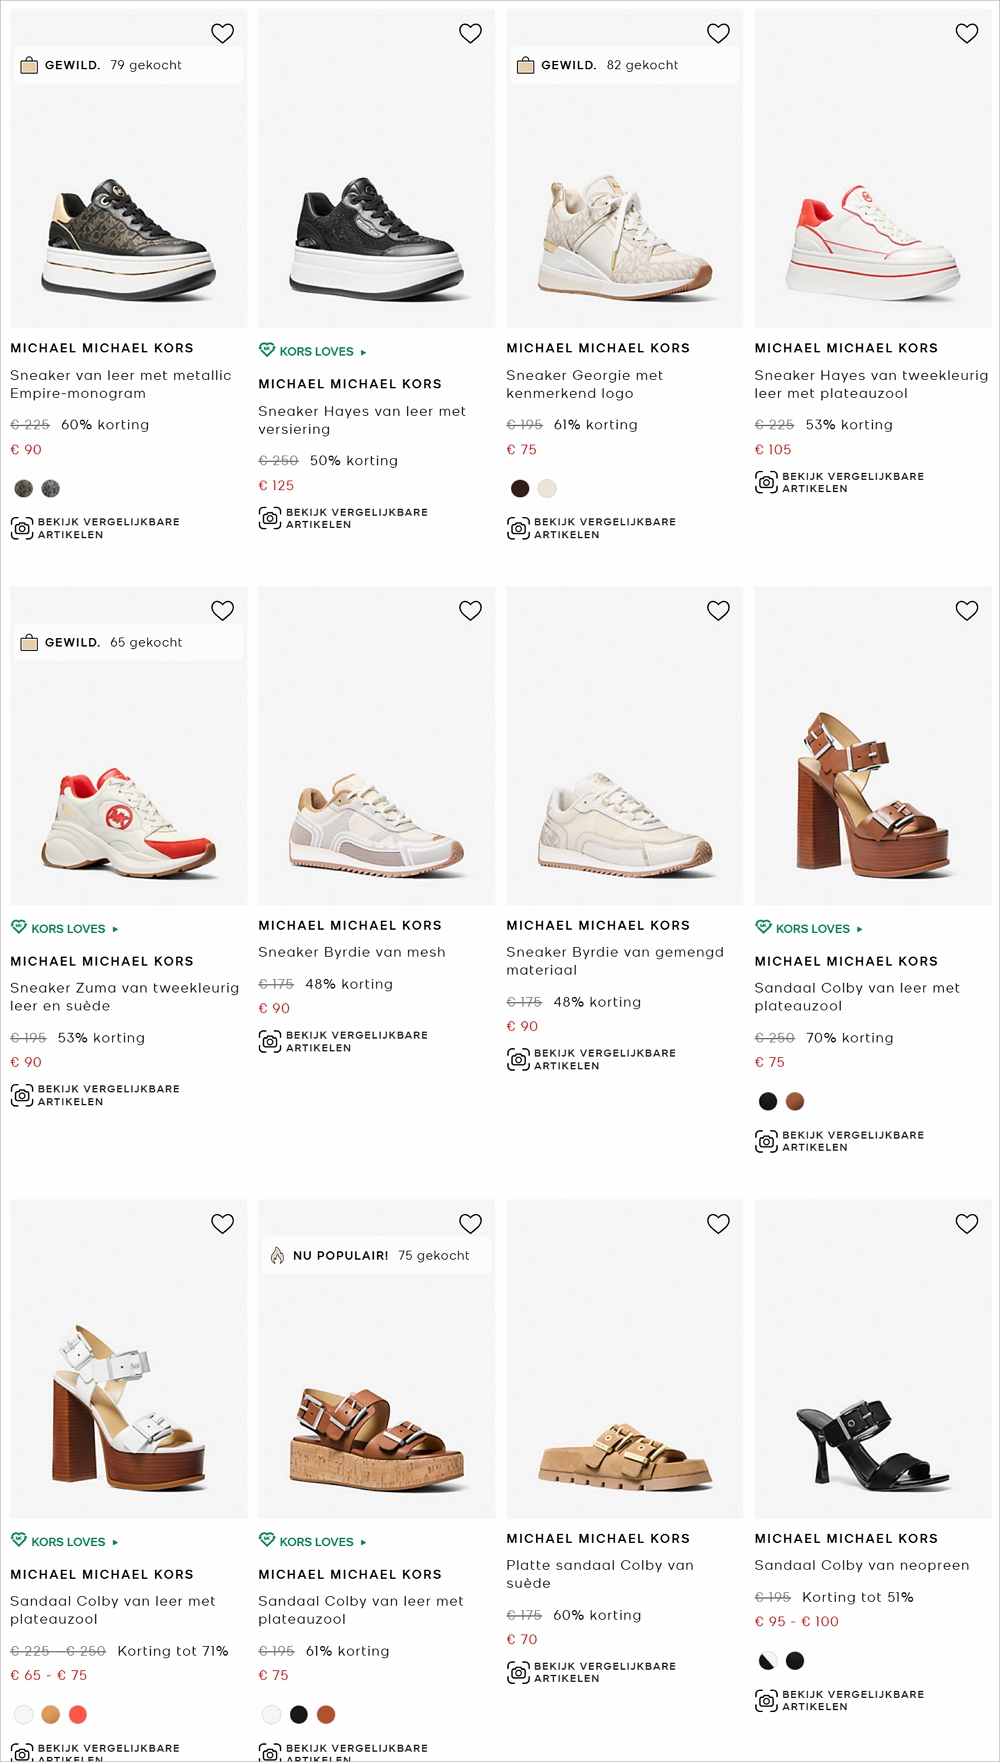Screen dimensions: 1000x1762
Task: Click heart icon on Sneaker Byrdie van mesh
Action: click(x=470, y=610)
